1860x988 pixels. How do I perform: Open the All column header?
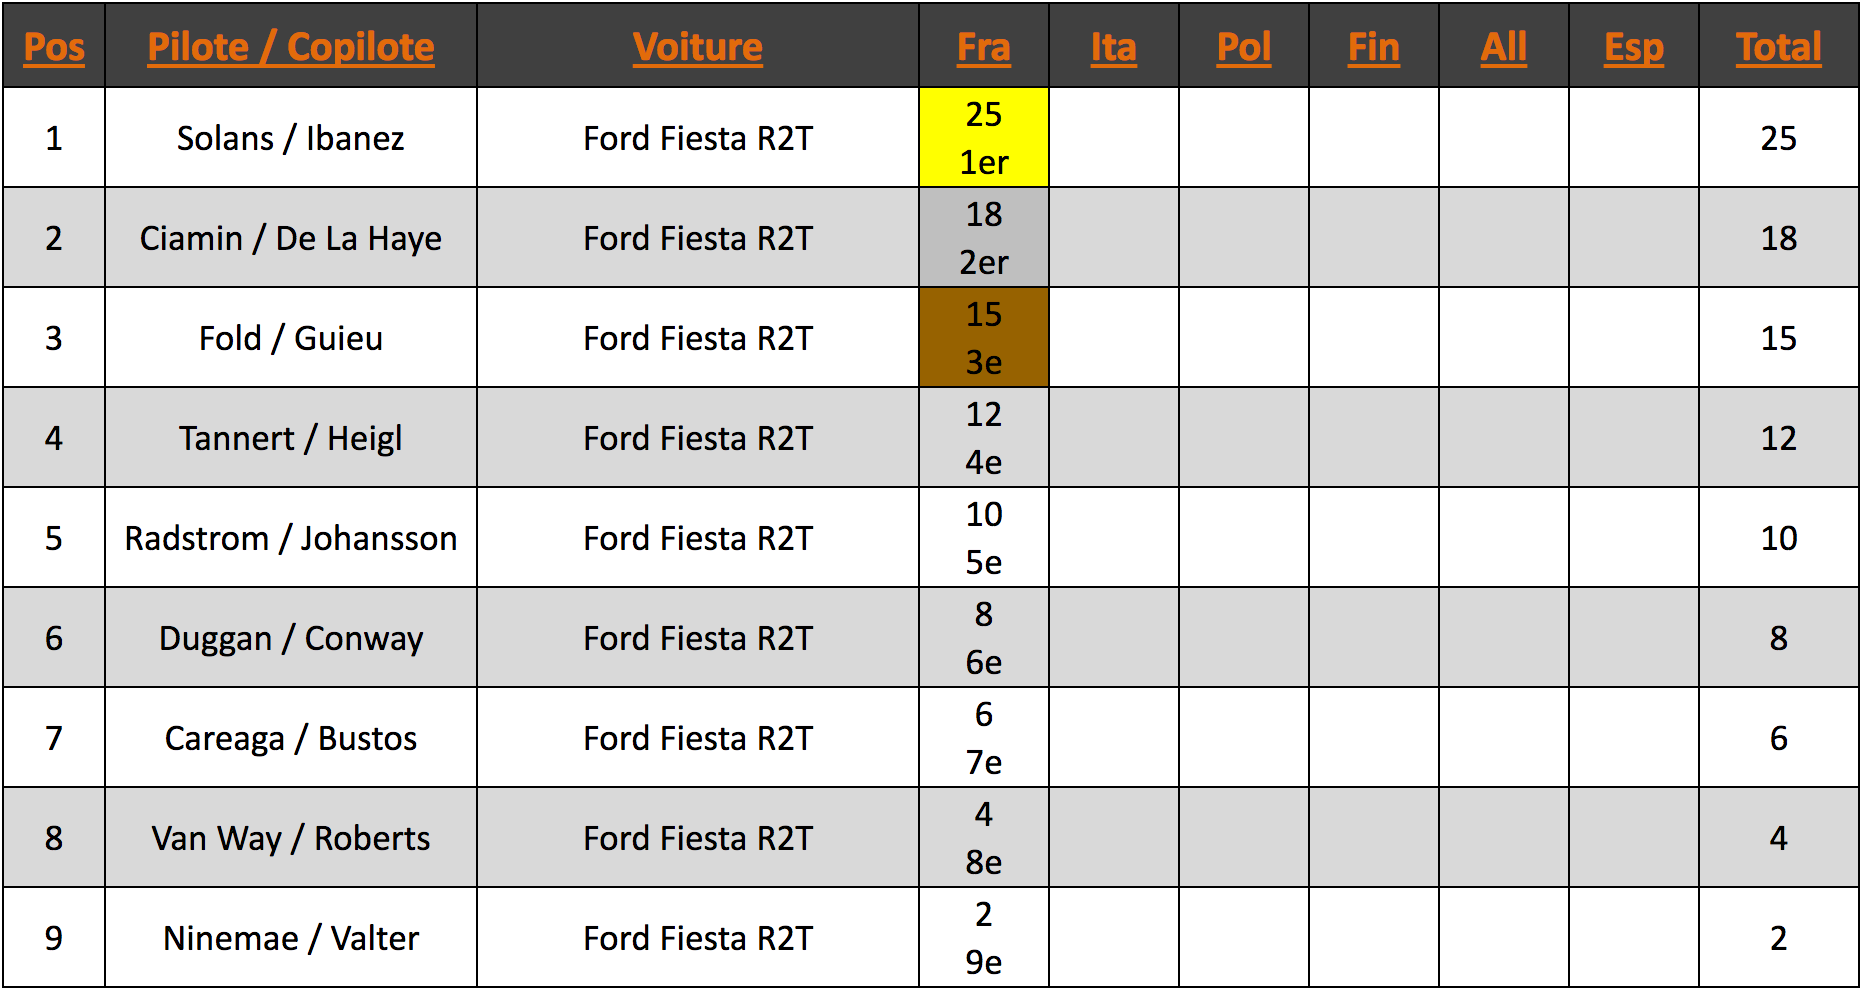(x=1504, y=47)
